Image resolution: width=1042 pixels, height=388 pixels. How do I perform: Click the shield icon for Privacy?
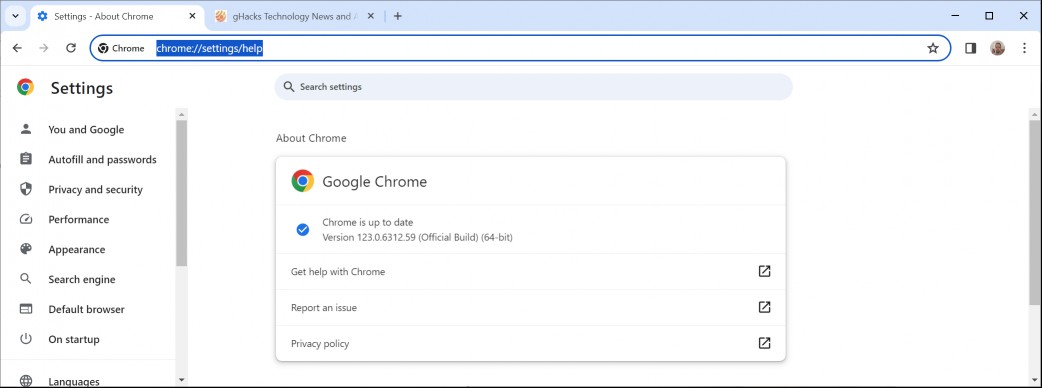(x=26, y=189)
